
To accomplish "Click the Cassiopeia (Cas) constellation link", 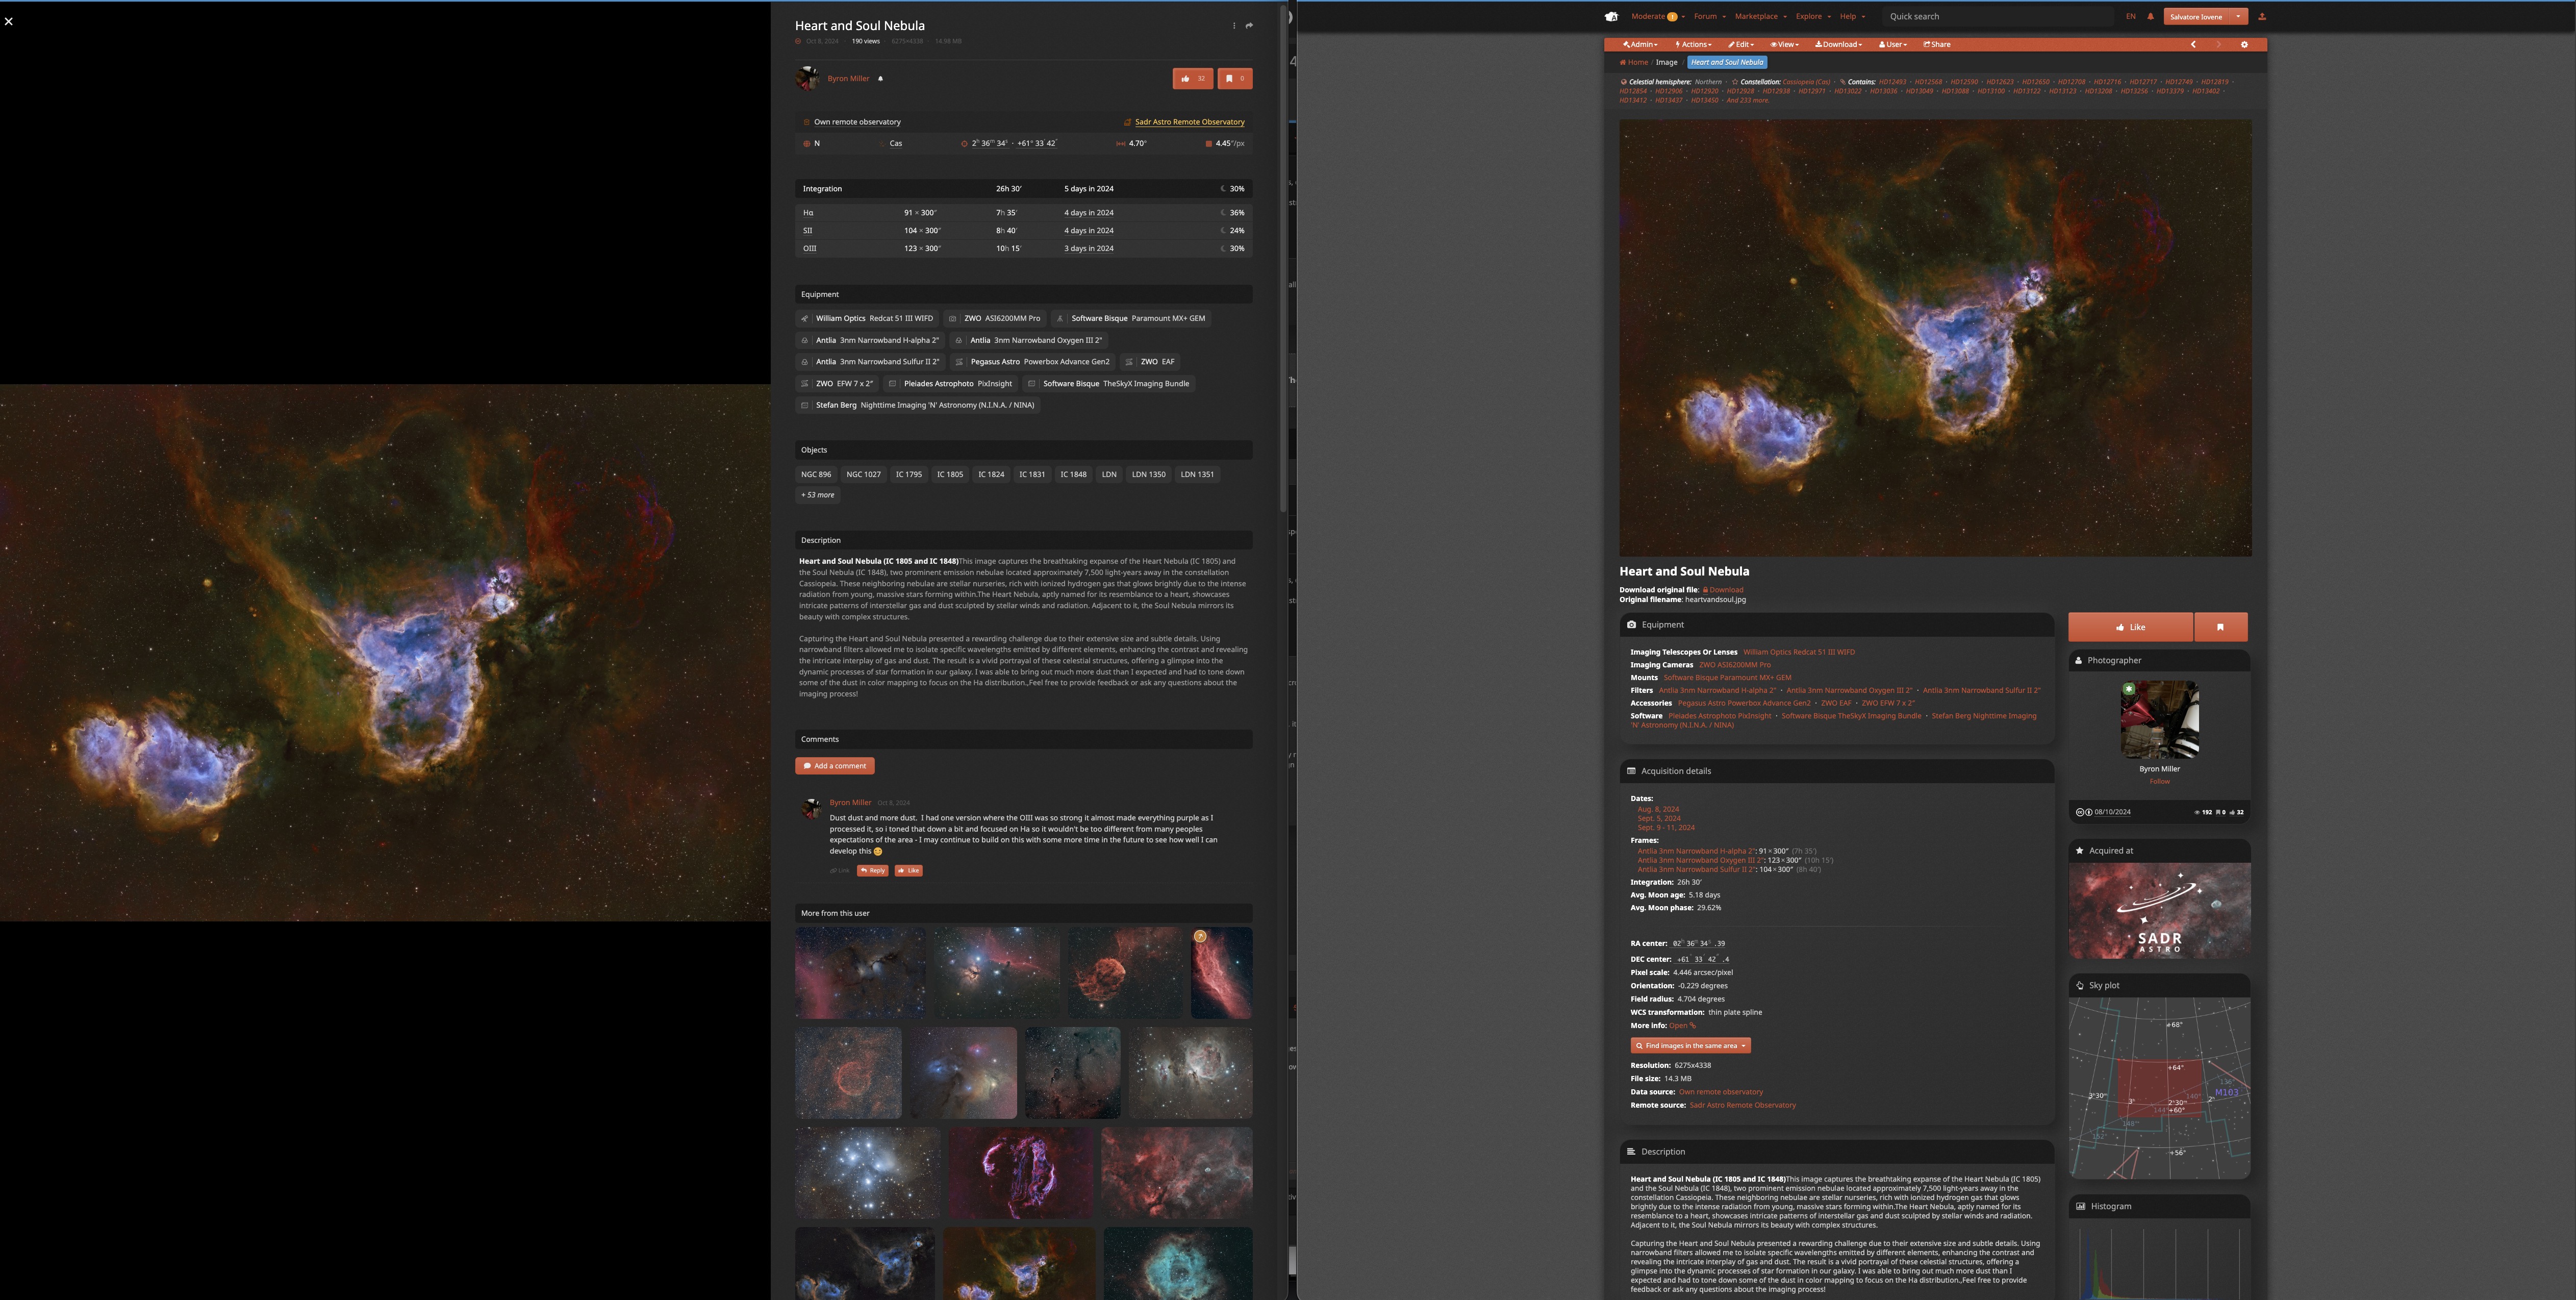I will pos(1806,82).
